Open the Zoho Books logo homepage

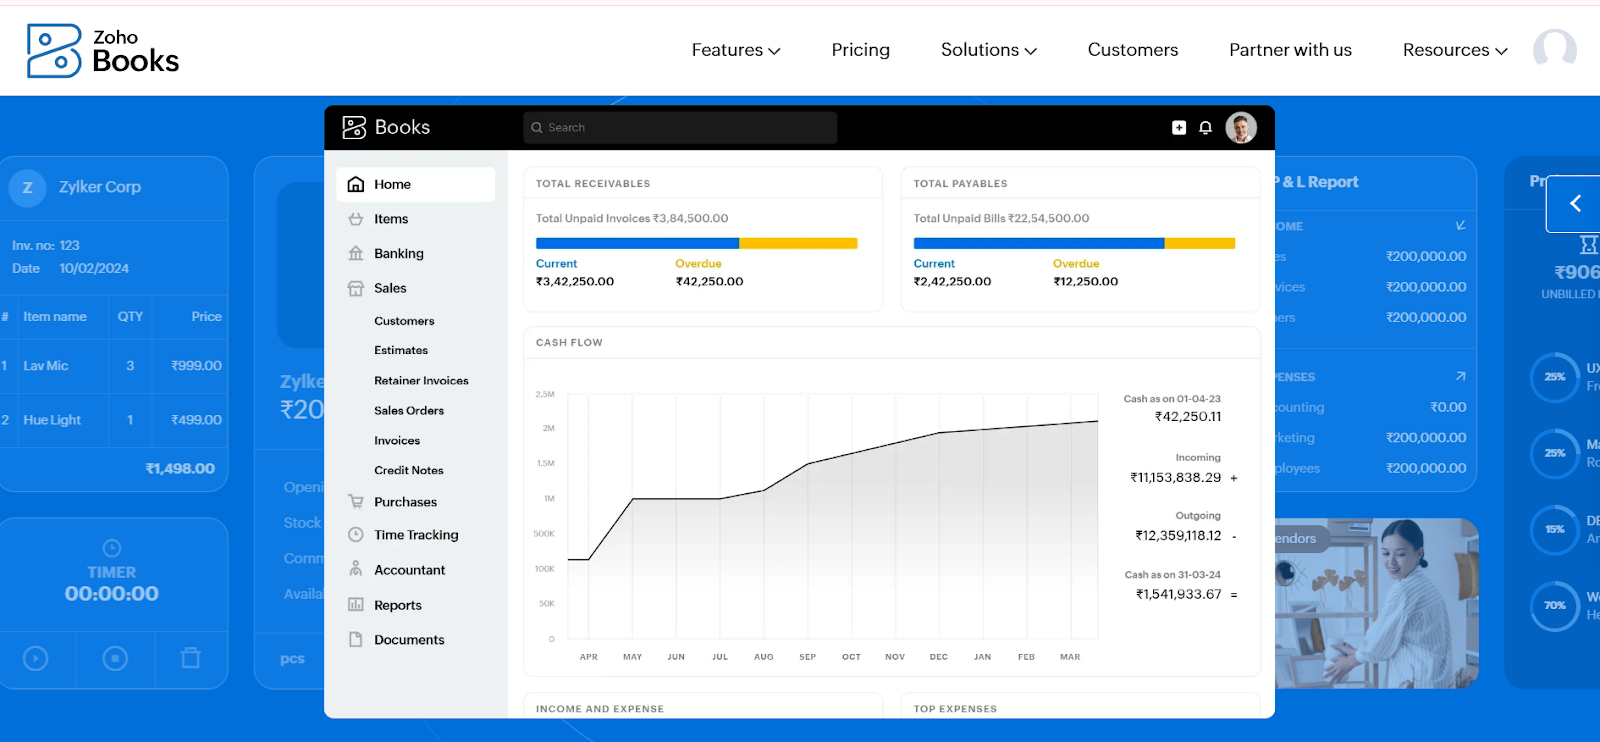pos(103,51)
